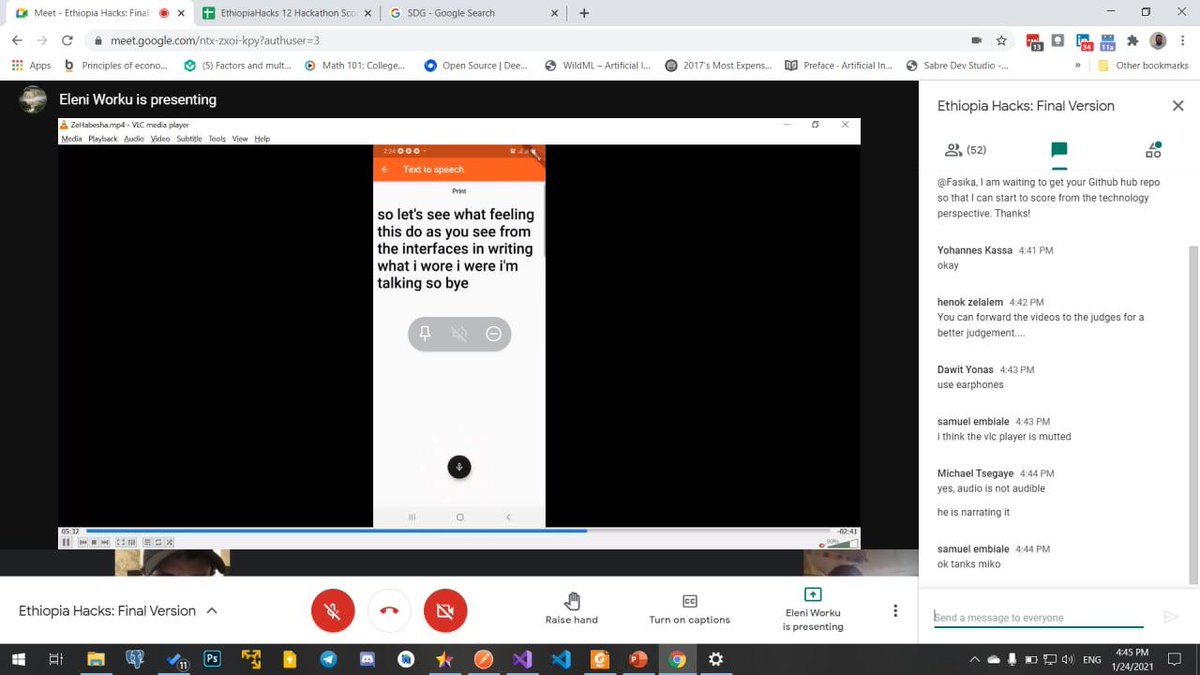This screenshot has width=1200, height=675.
Task: Open the Other bookmarks folder
Action: click(x=1143, y=65)
